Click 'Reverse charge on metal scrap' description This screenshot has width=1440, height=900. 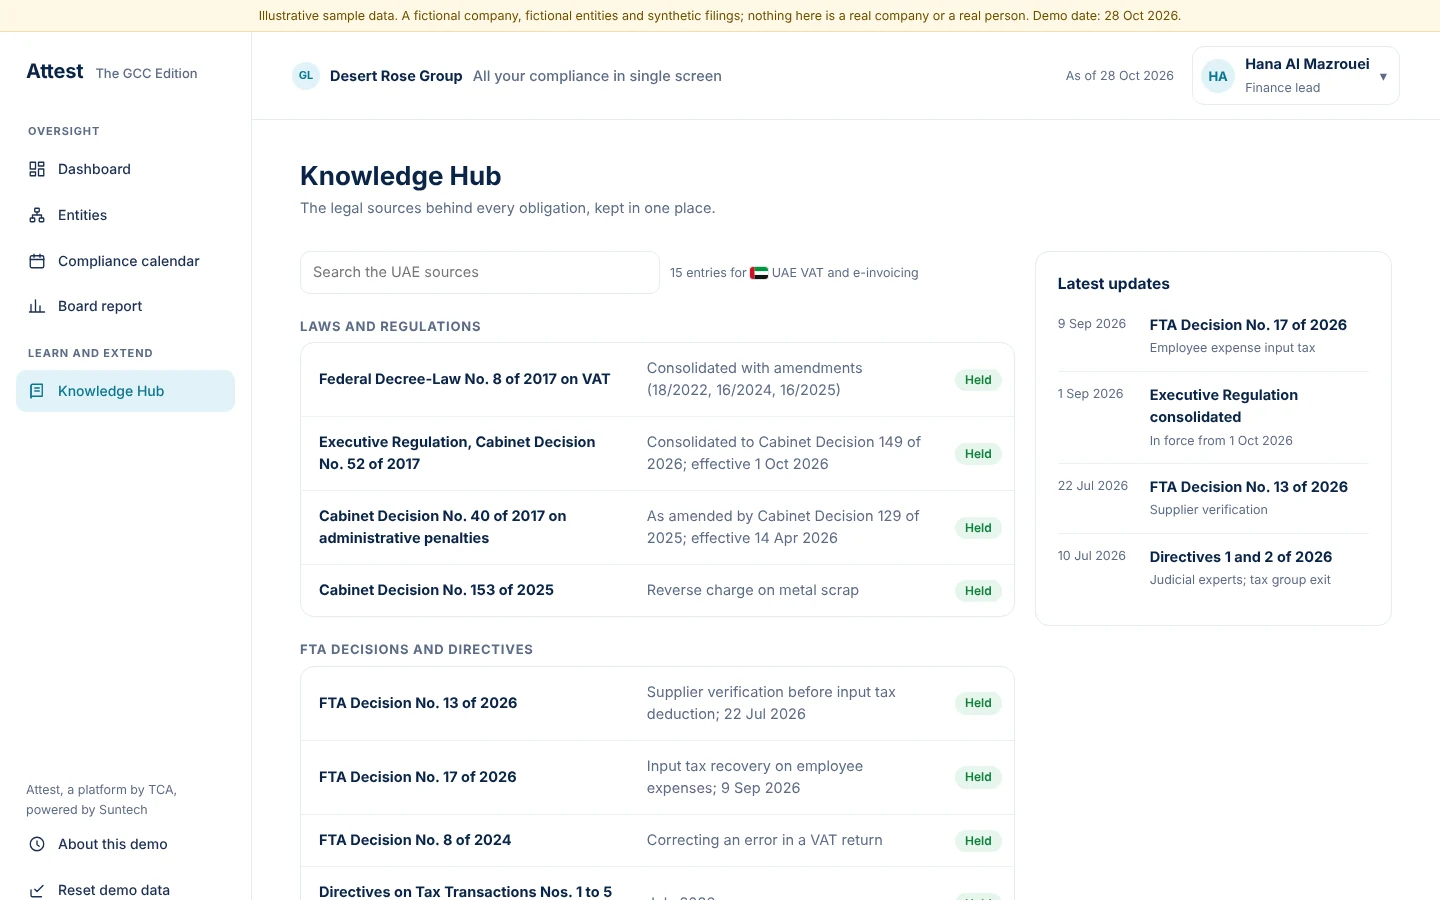[x=753, y=590]
